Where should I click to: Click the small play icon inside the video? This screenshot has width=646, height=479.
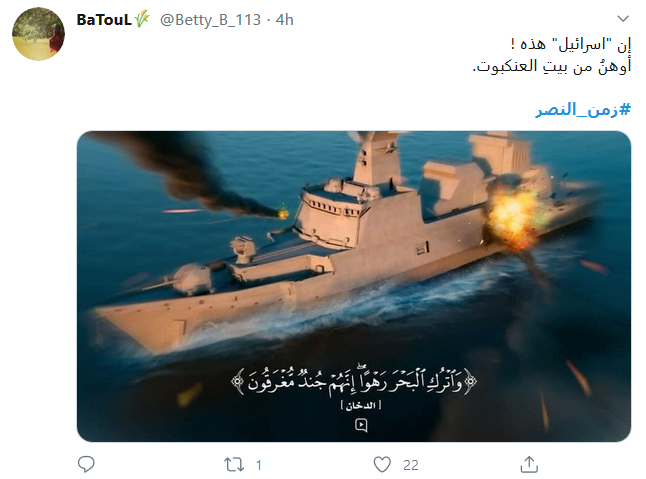click(x=361, y=425)
